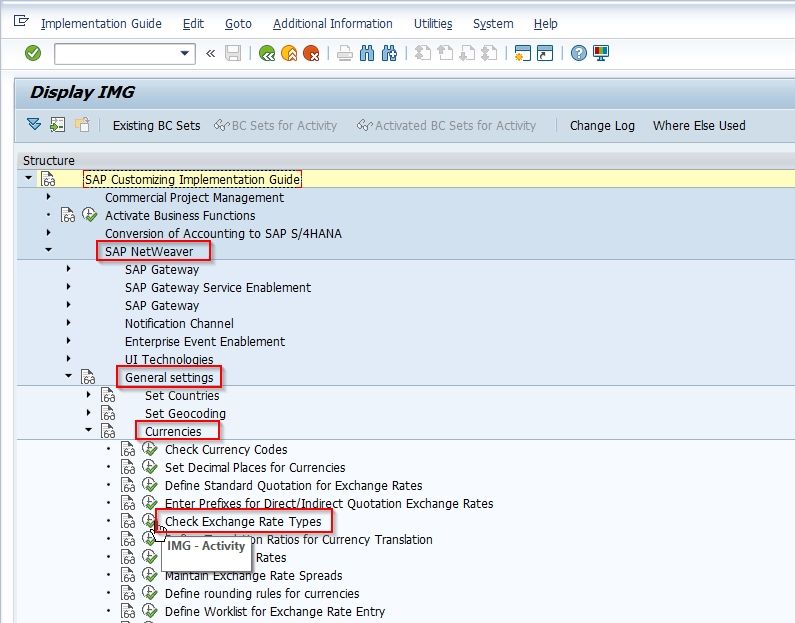Open documentation icon for Currencies node
Viewport: 795px width, 623px height.
click(108, 431)
